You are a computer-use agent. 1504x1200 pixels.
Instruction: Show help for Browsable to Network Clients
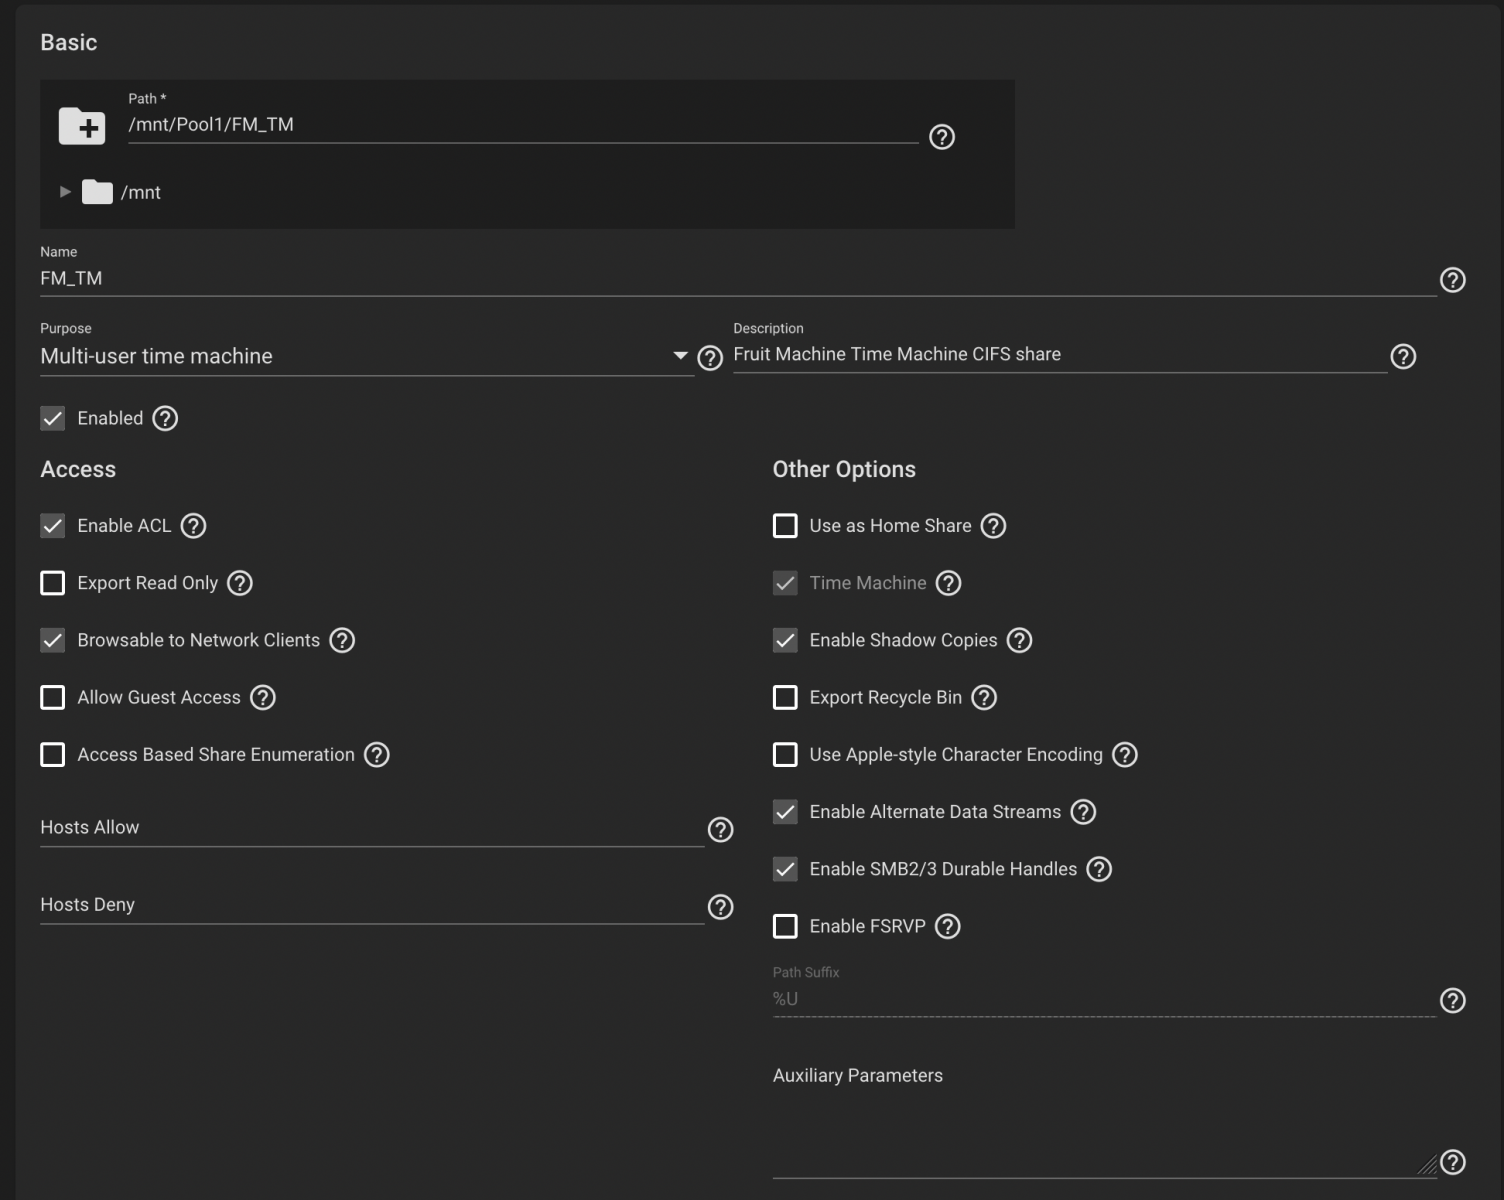342,640
